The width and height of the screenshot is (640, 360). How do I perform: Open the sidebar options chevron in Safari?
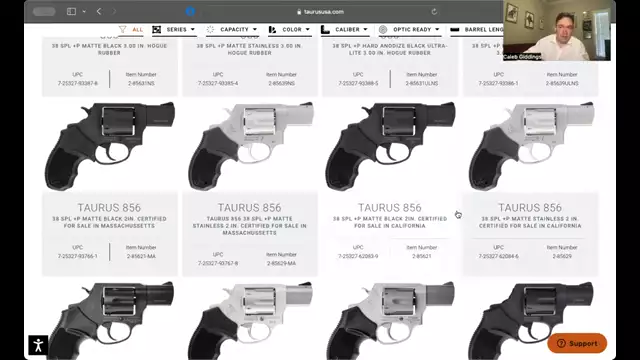click(84, 11)
